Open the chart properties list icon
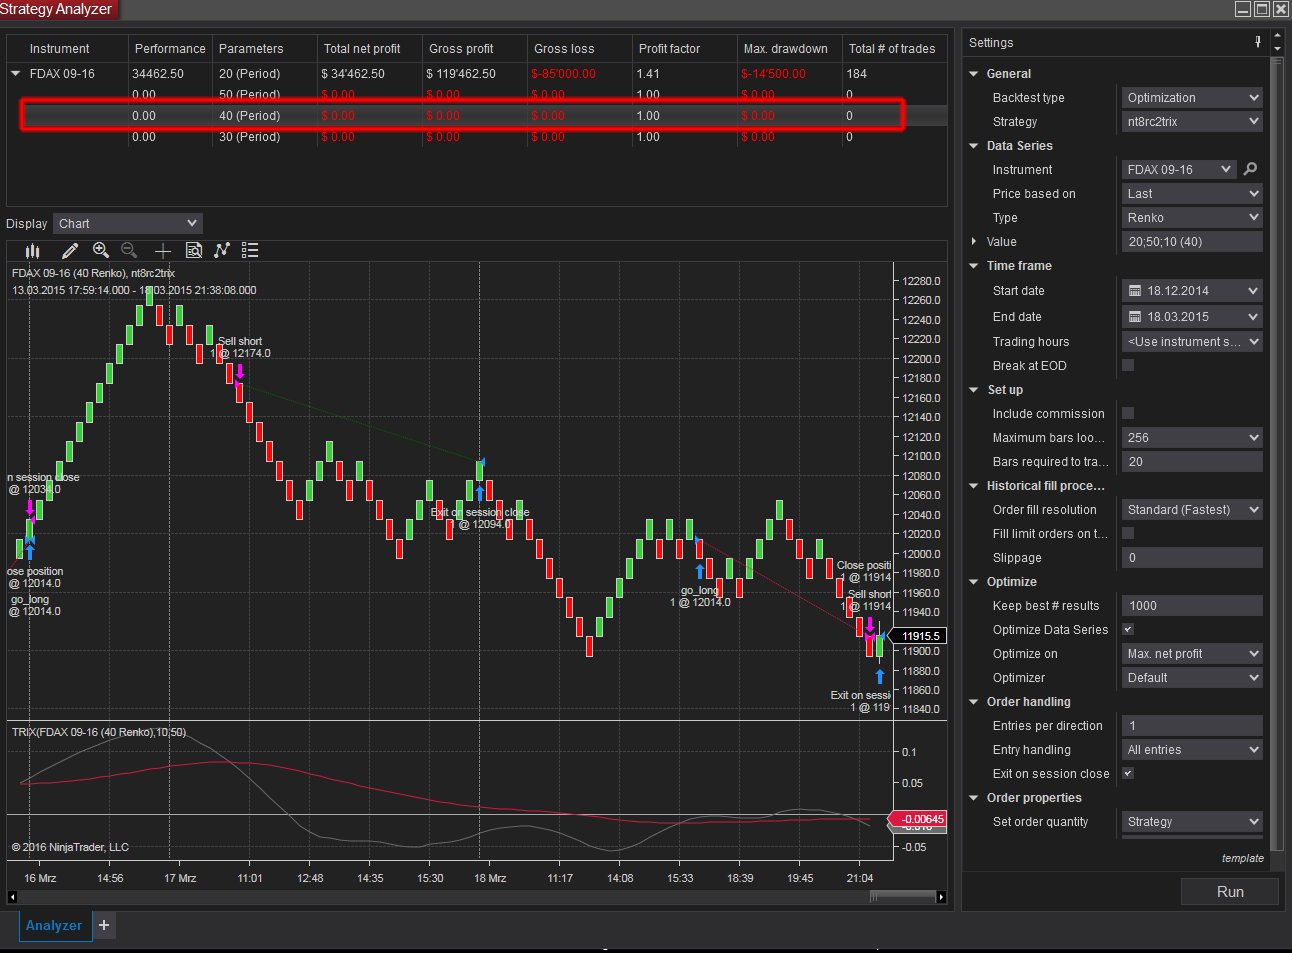Image resolution: width=1292 pixels, height=953 pixels. coord(250,250)
